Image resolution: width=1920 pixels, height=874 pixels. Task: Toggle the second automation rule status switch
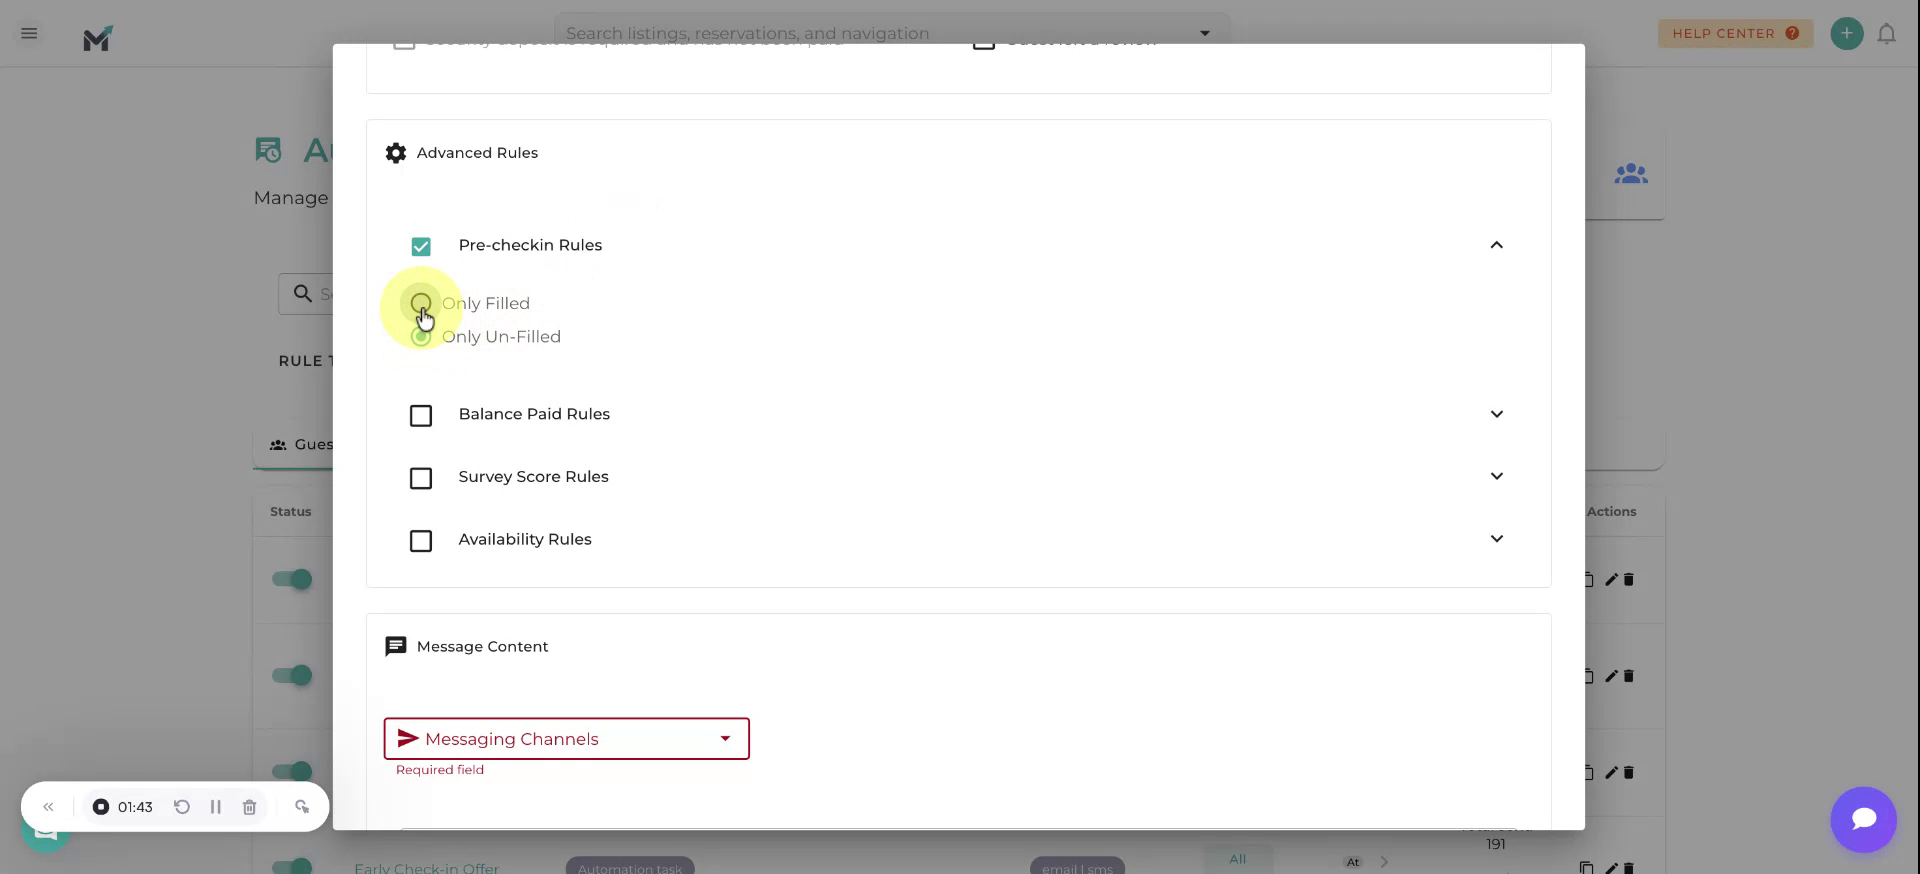click(292, 676)
